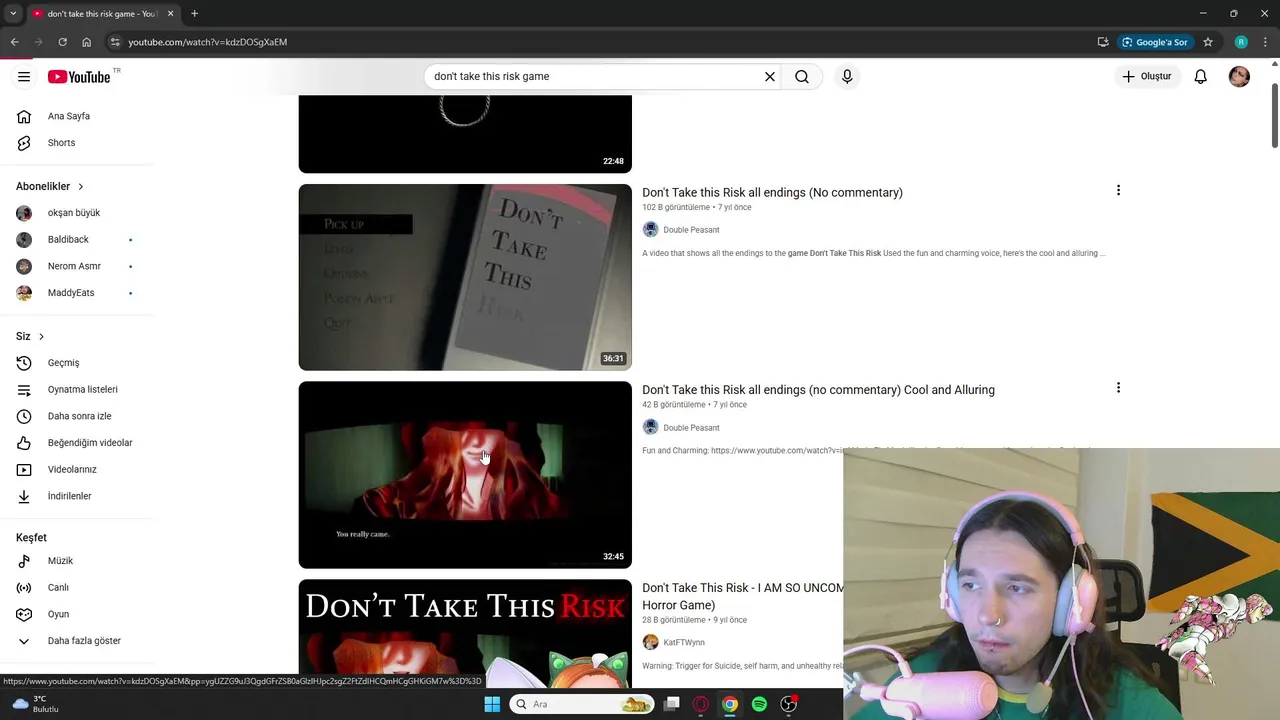Screen dimensions: 1280x720
Task: Select the YouTube browser tab
Action: (102, 14)
